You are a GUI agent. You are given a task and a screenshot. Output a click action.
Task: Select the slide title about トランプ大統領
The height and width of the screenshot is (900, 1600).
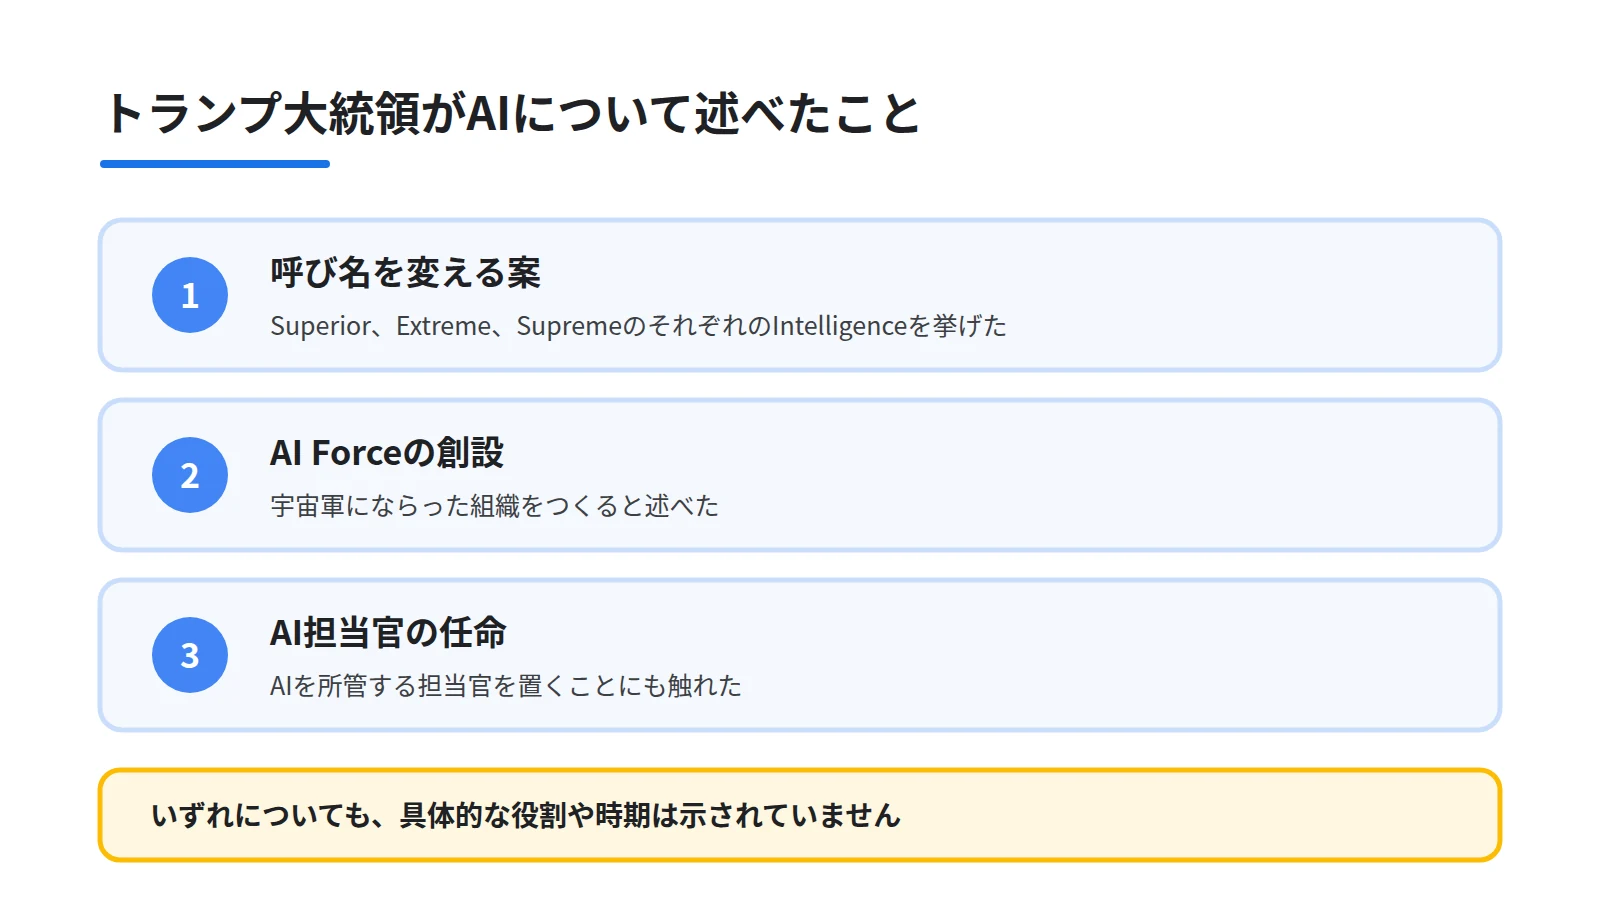tap(511, 113)
